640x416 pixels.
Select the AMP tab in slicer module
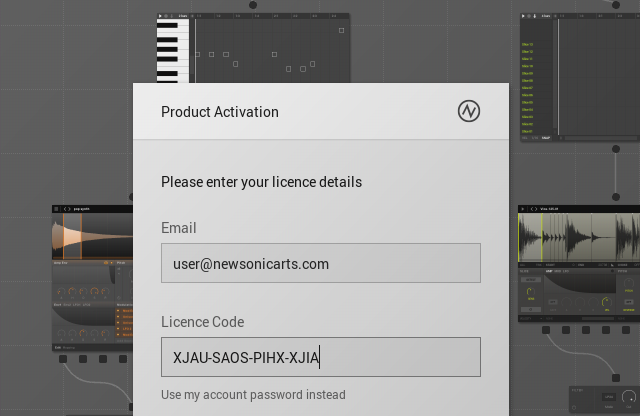(x=549, y=271)
